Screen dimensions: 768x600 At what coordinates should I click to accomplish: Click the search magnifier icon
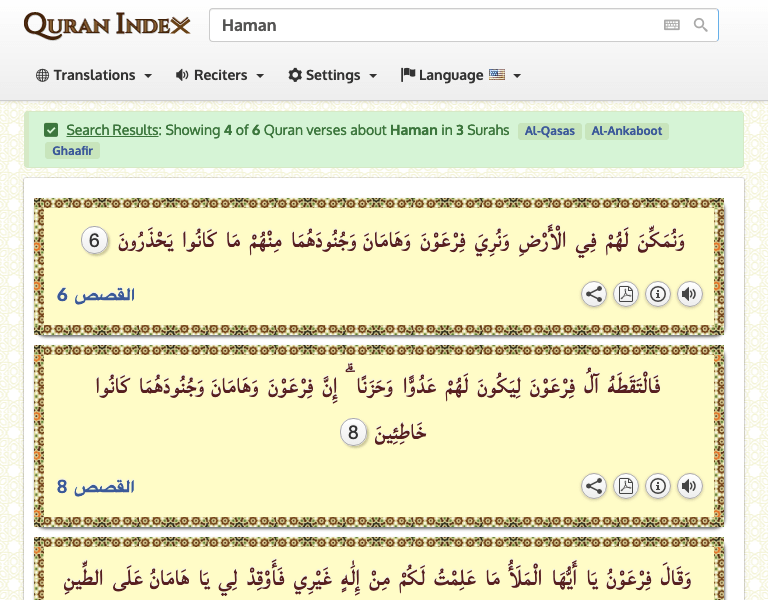[701, 25]
